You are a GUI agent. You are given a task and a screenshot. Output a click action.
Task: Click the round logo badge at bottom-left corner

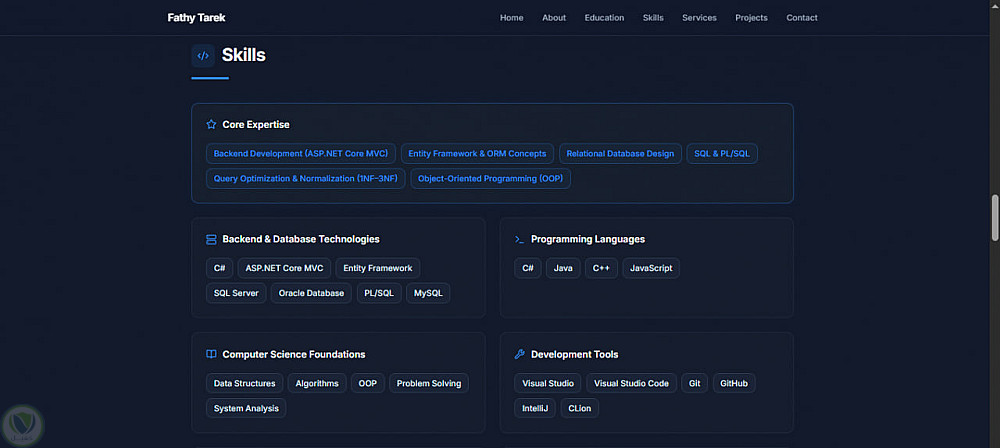(23, 426)
